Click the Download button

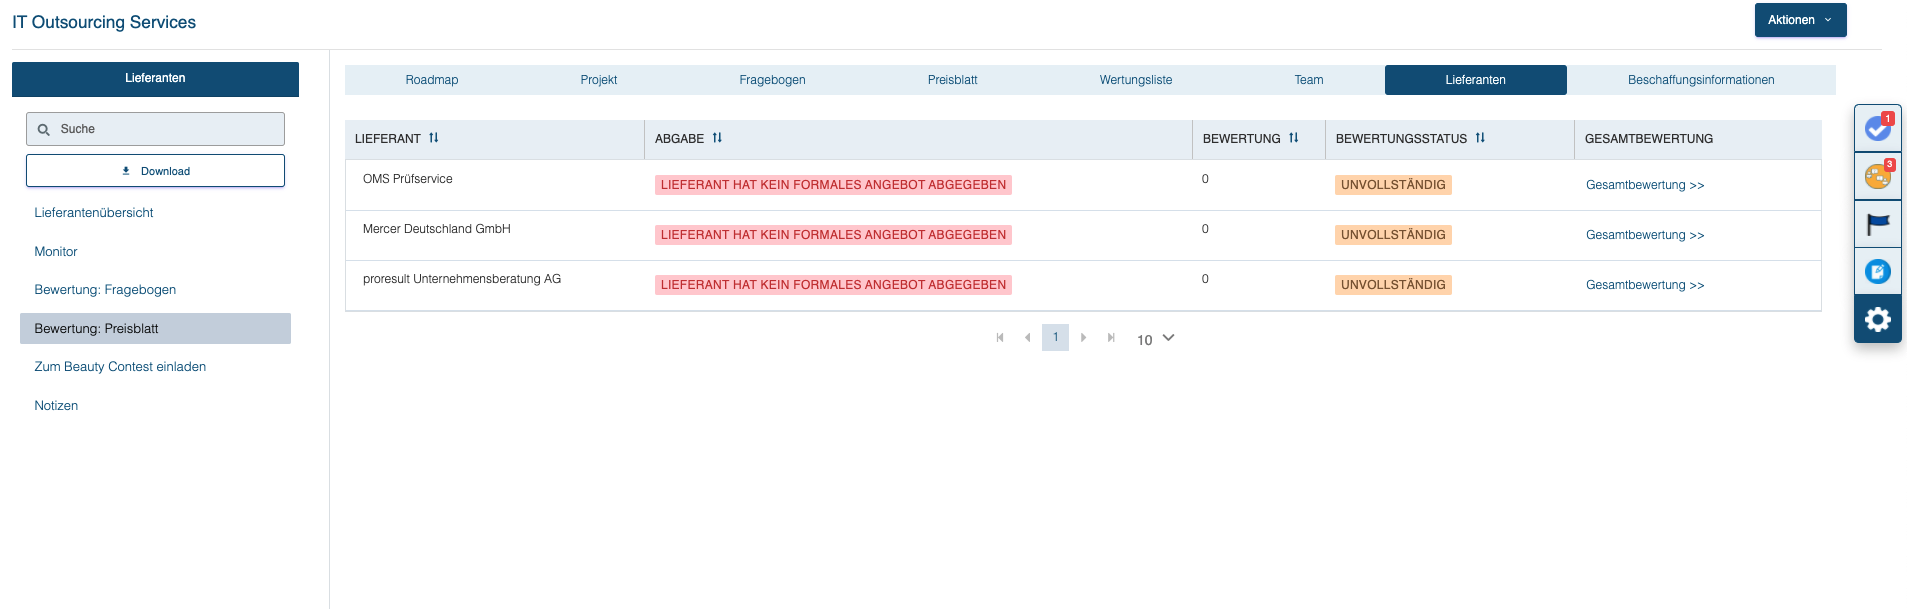155,171
